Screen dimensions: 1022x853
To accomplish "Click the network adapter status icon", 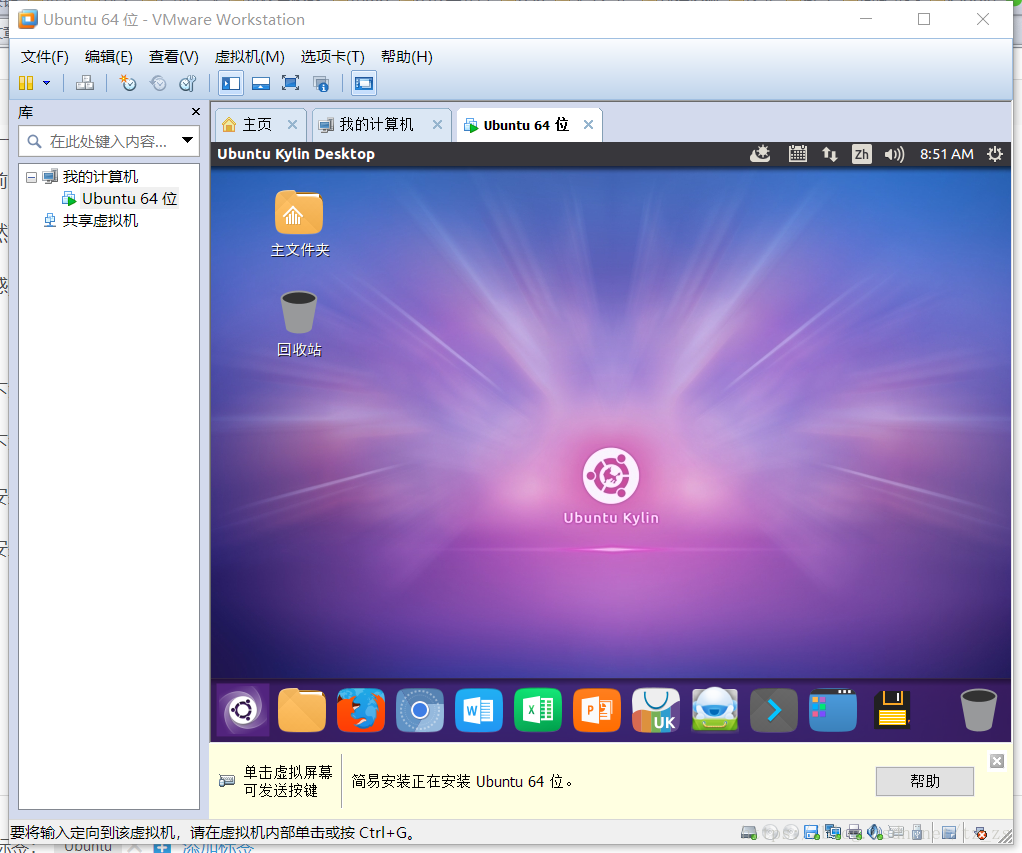I will coord(833,832).
